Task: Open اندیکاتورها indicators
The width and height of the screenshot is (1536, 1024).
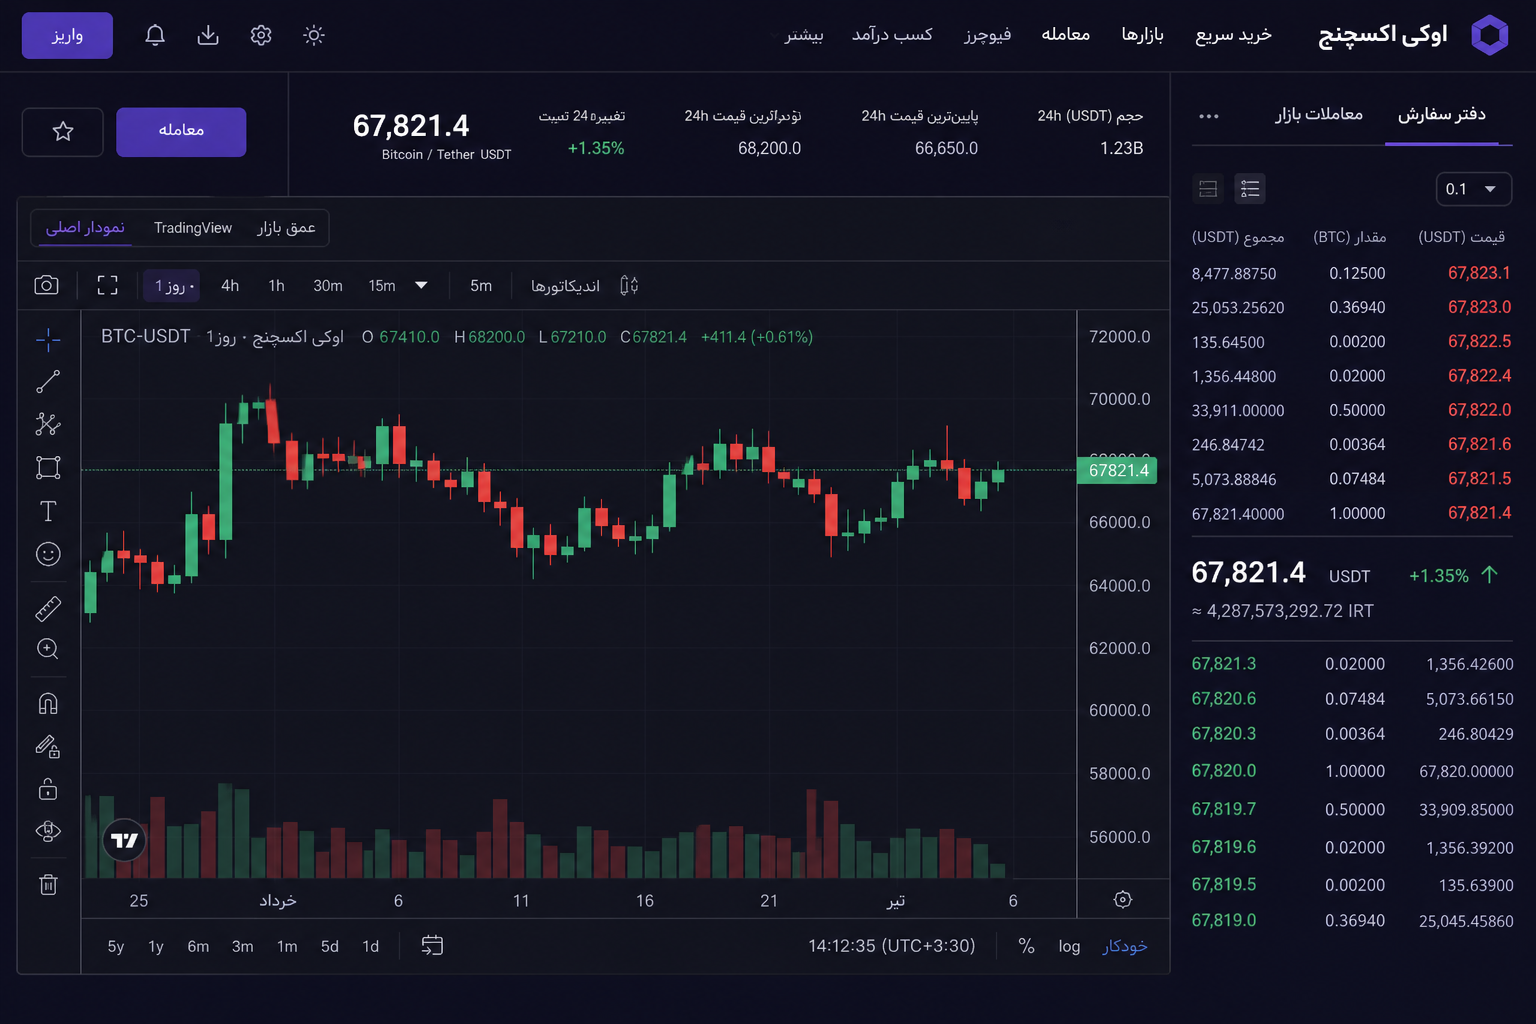Action: (x=565, y=286)
